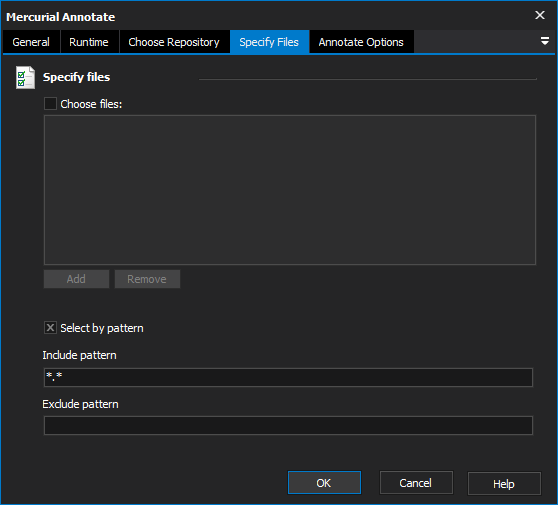Click the Specify files checklist icon

25,78
